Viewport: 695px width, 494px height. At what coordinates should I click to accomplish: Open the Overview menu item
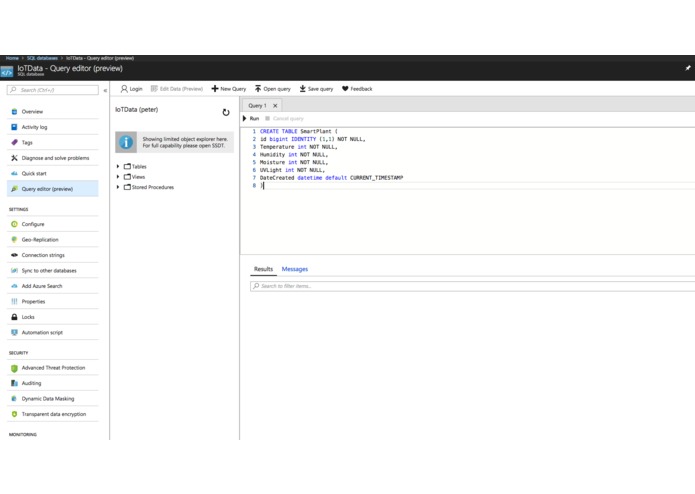[x=53, y=112]
